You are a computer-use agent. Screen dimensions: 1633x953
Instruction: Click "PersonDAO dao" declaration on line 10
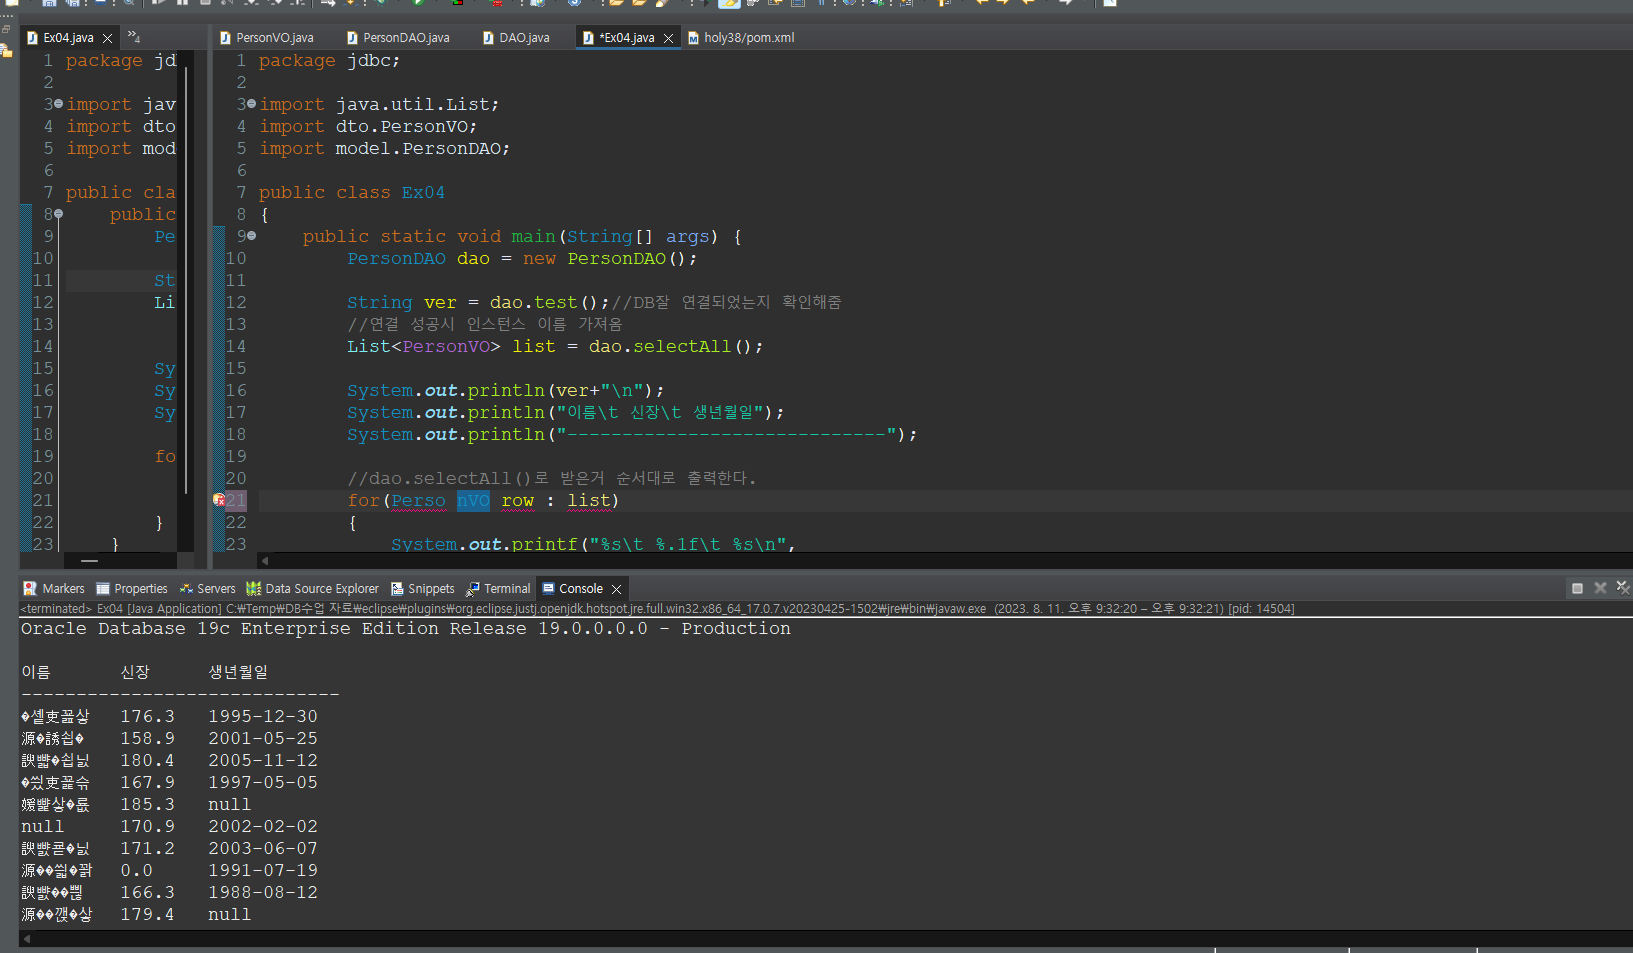[419, 259]
